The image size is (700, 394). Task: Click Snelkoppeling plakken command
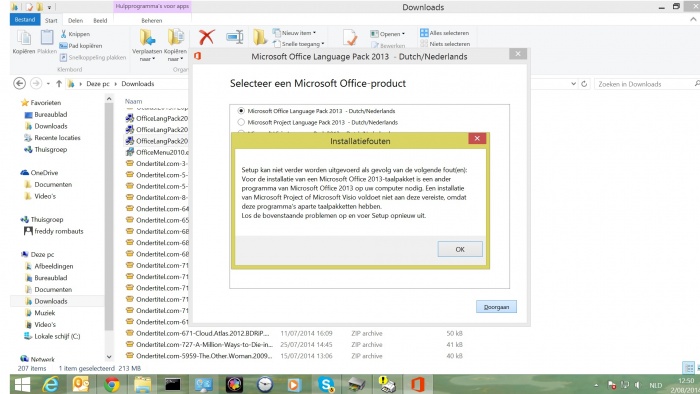[93, 57]
